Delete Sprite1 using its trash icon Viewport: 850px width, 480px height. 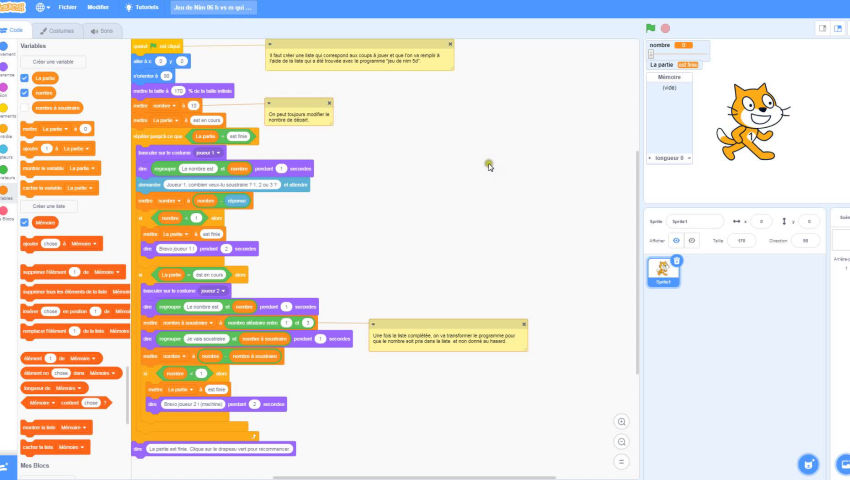click(x=676, y=261)
